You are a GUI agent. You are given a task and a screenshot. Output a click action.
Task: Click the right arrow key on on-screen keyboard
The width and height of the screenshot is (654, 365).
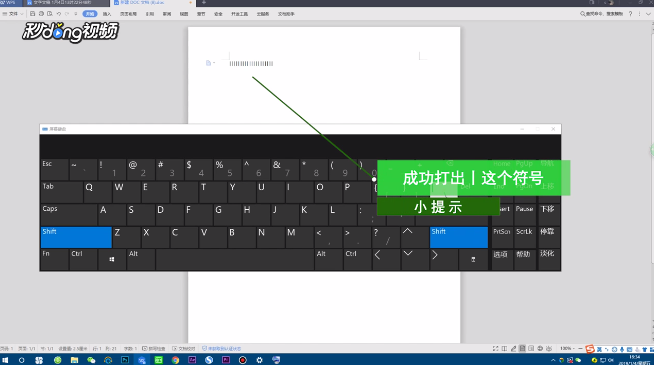(443, 259)
